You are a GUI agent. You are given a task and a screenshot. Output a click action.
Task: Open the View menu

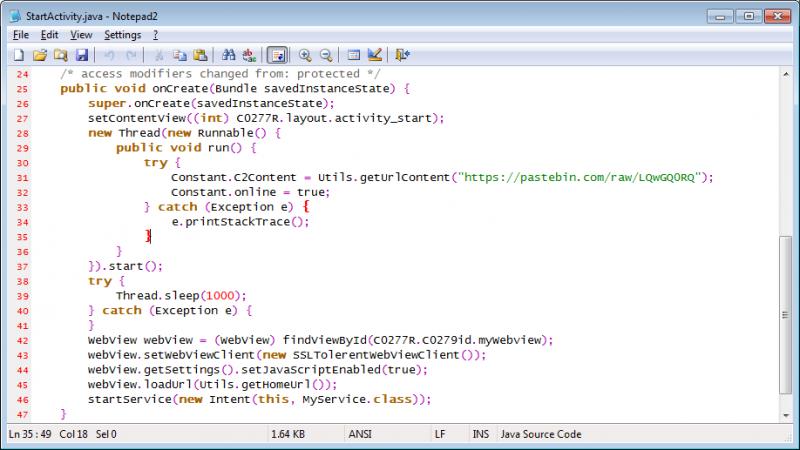click(x=81, y=35)
